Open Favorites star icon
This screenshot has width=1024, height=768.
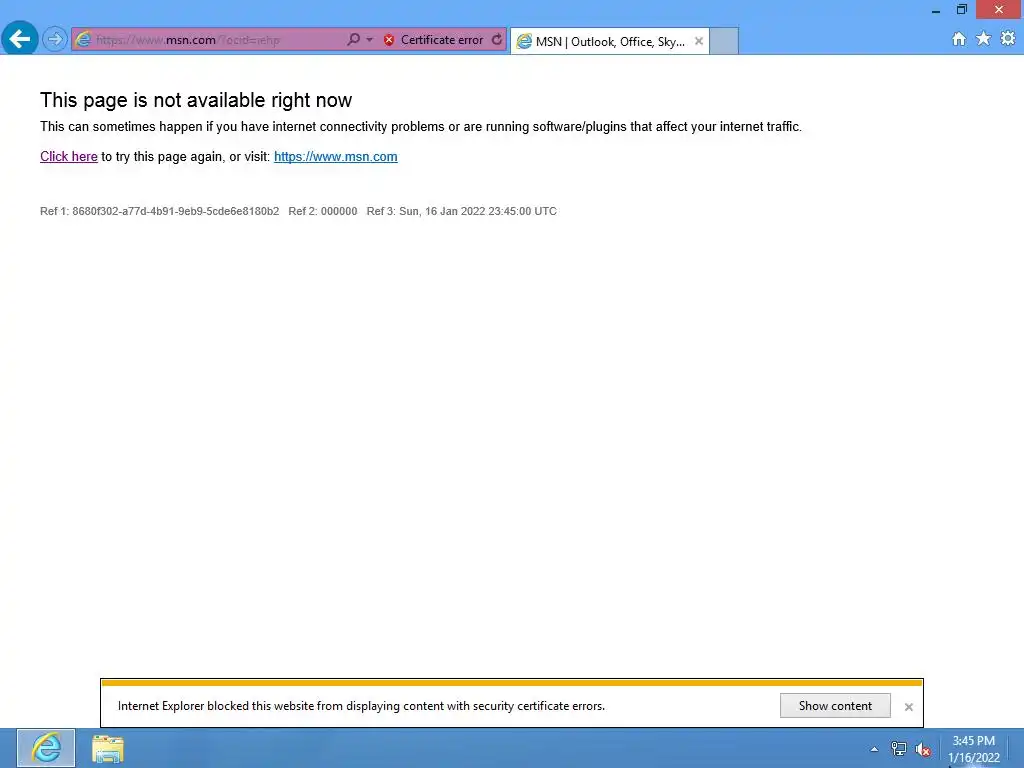[x=984, y=39]
